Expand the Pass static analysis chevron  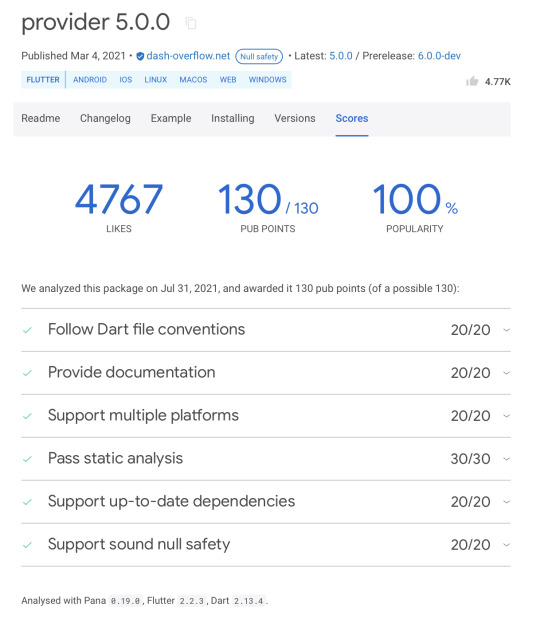(506, 459)
